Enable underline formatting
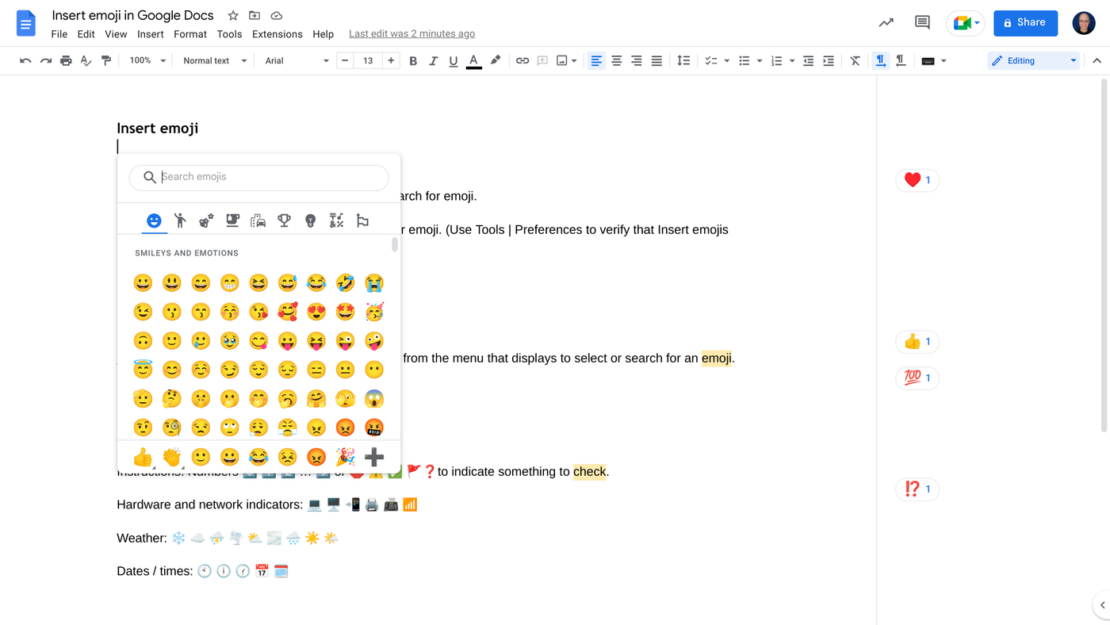 (453, 60)
